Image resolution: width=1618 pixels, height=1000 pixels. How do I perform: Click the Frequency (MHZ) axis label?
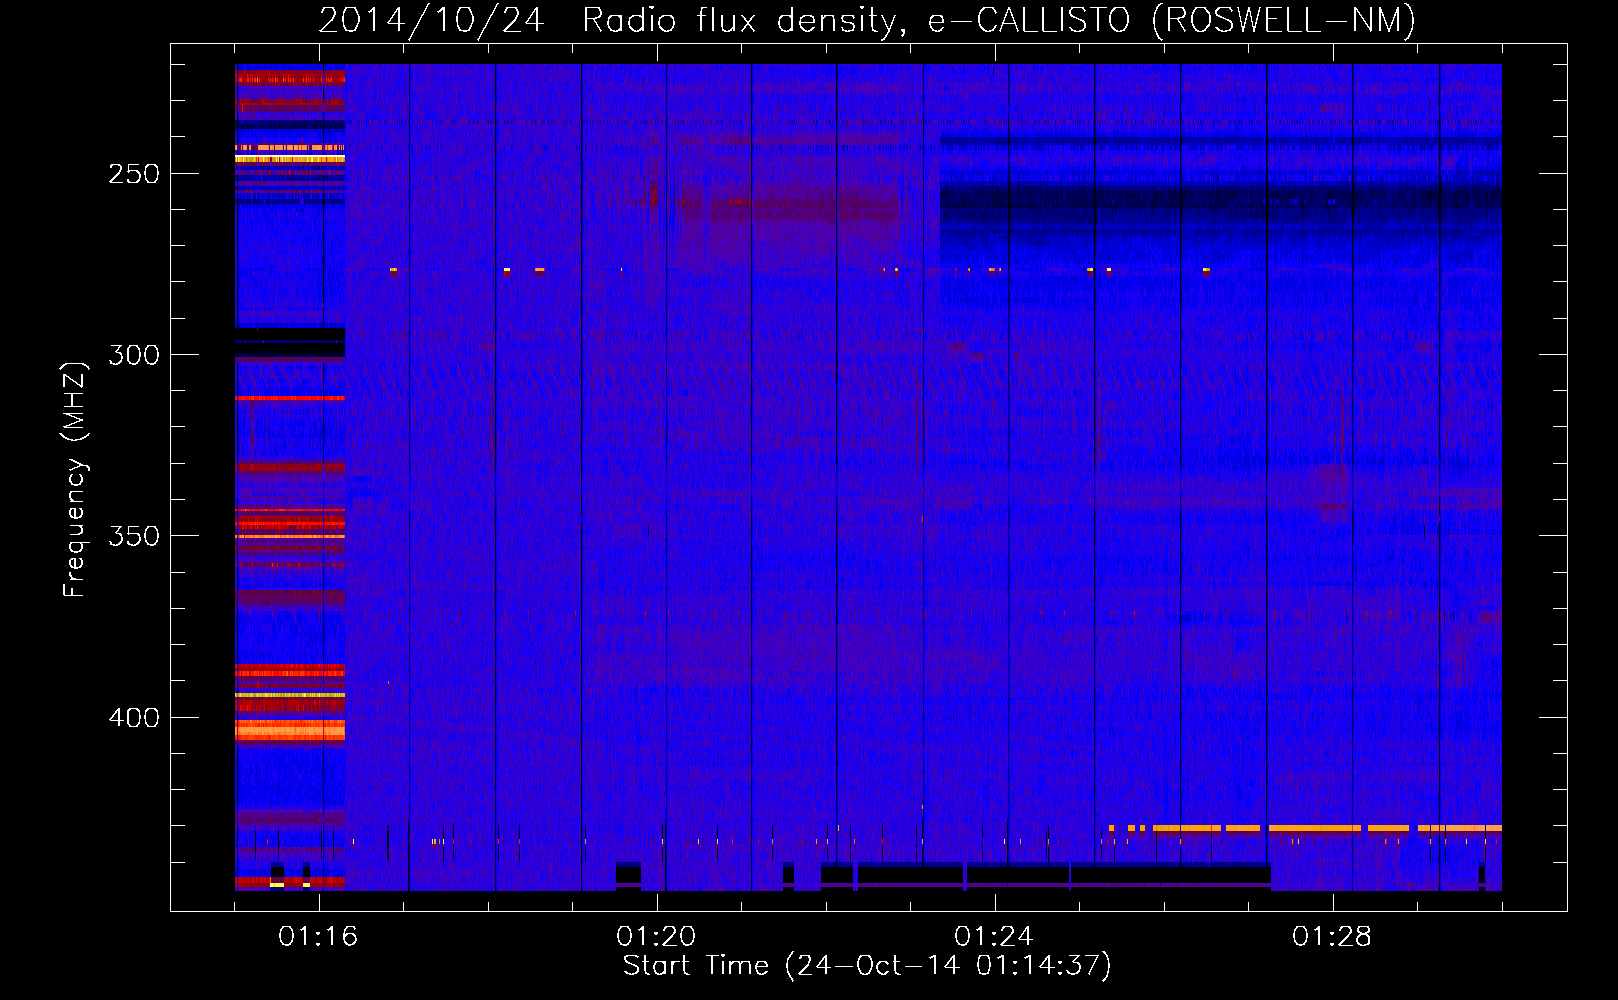click(x=75, y=480)
